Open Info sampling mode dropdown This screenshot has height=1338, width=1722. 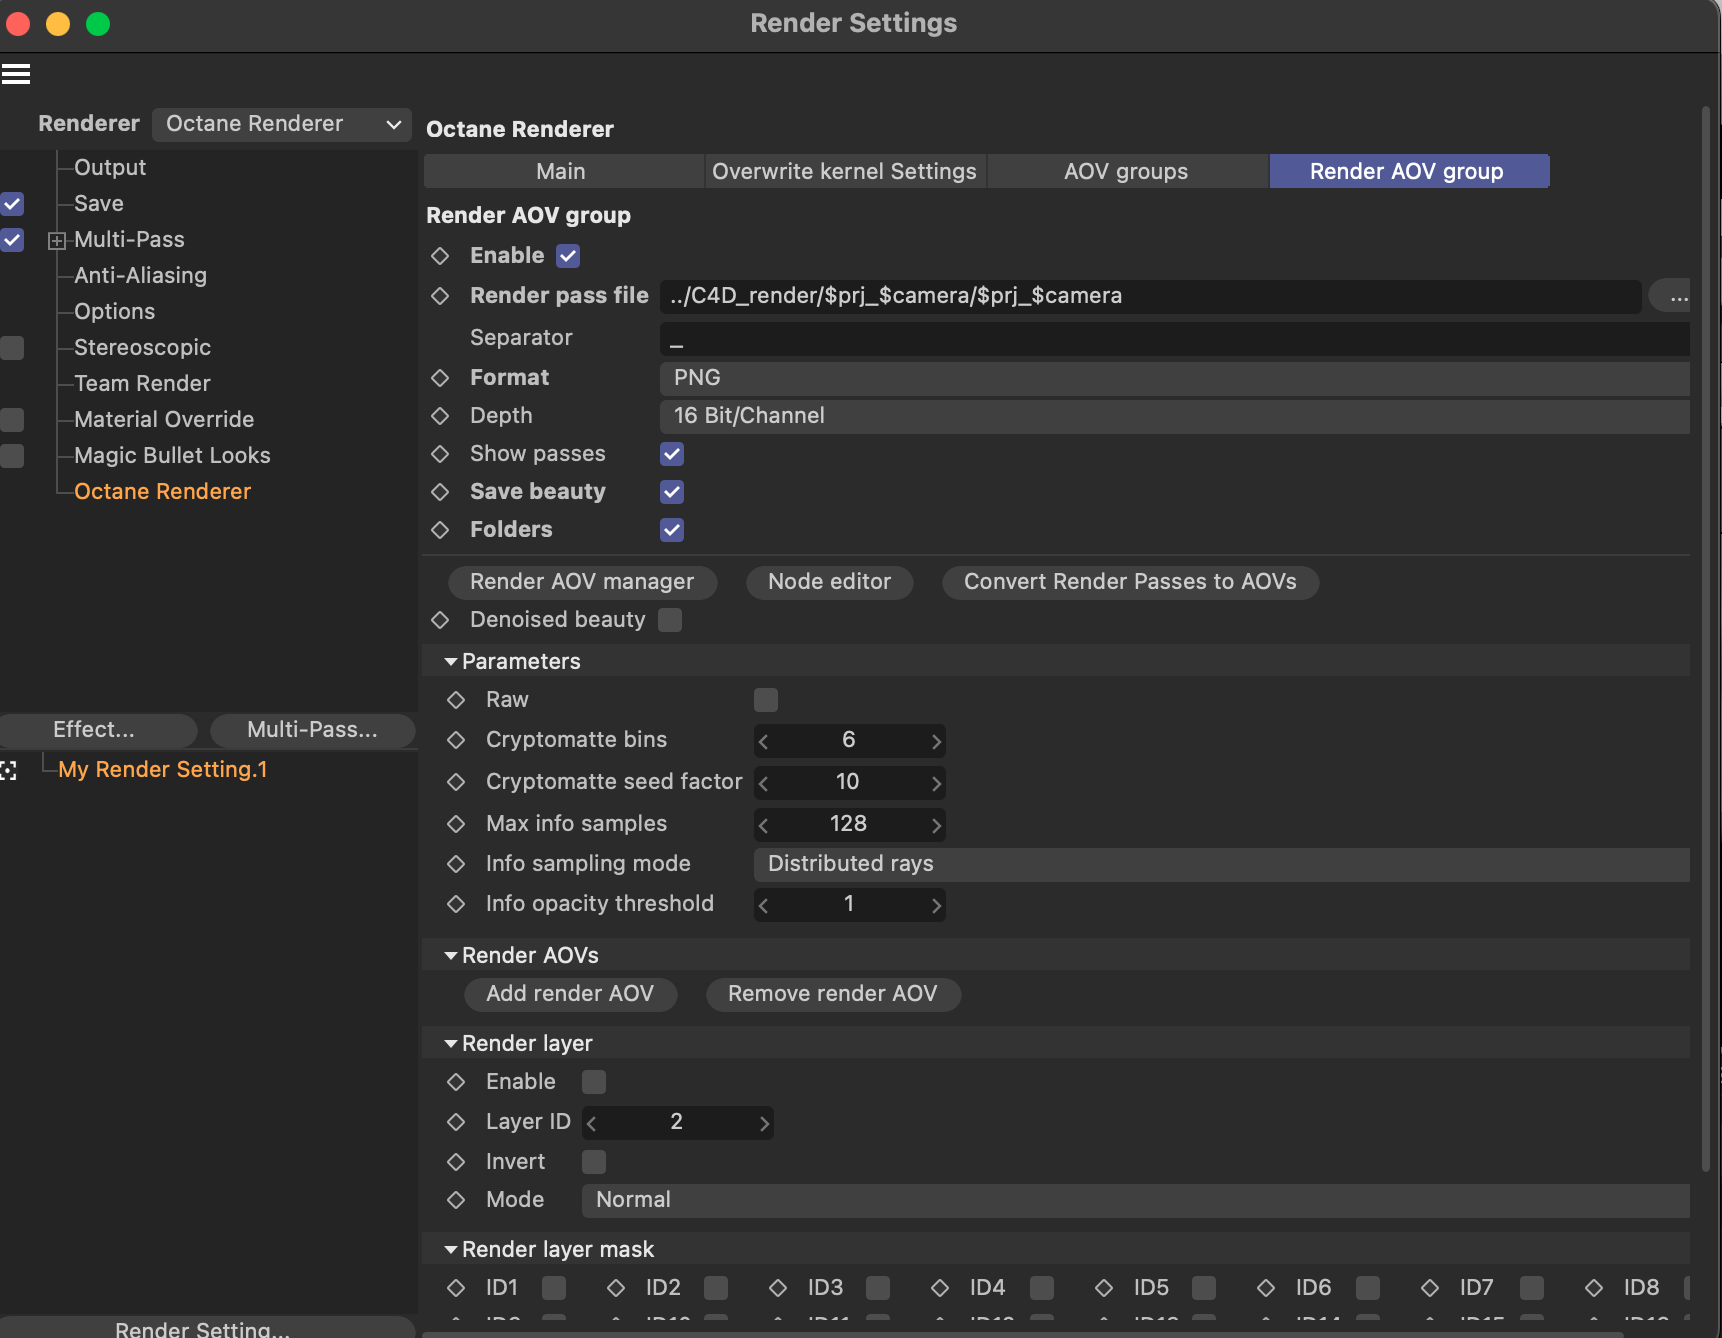pyautogui.click(x=1222, y=864)
